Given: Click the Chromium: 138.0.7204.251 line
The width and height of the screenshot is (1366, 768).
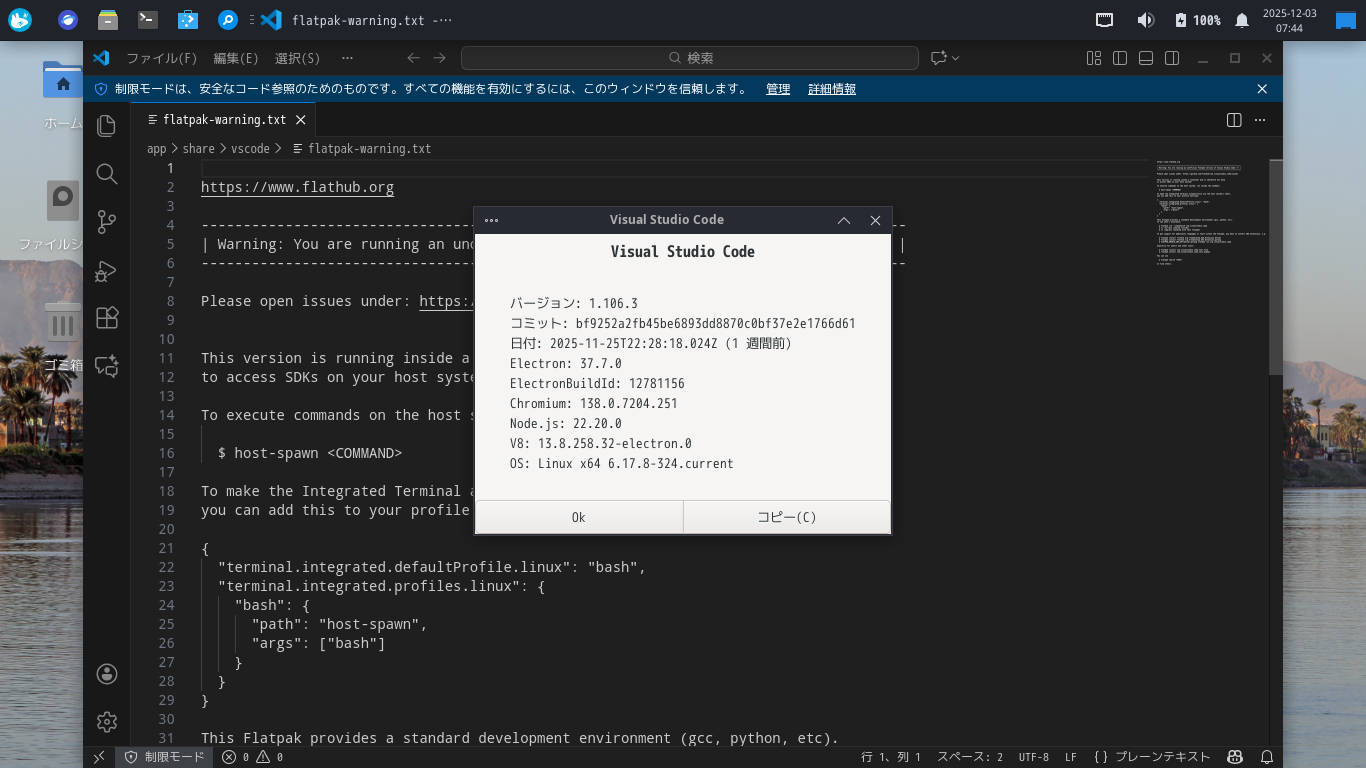Looking at the screenshot, I should [x=594, y=403].
